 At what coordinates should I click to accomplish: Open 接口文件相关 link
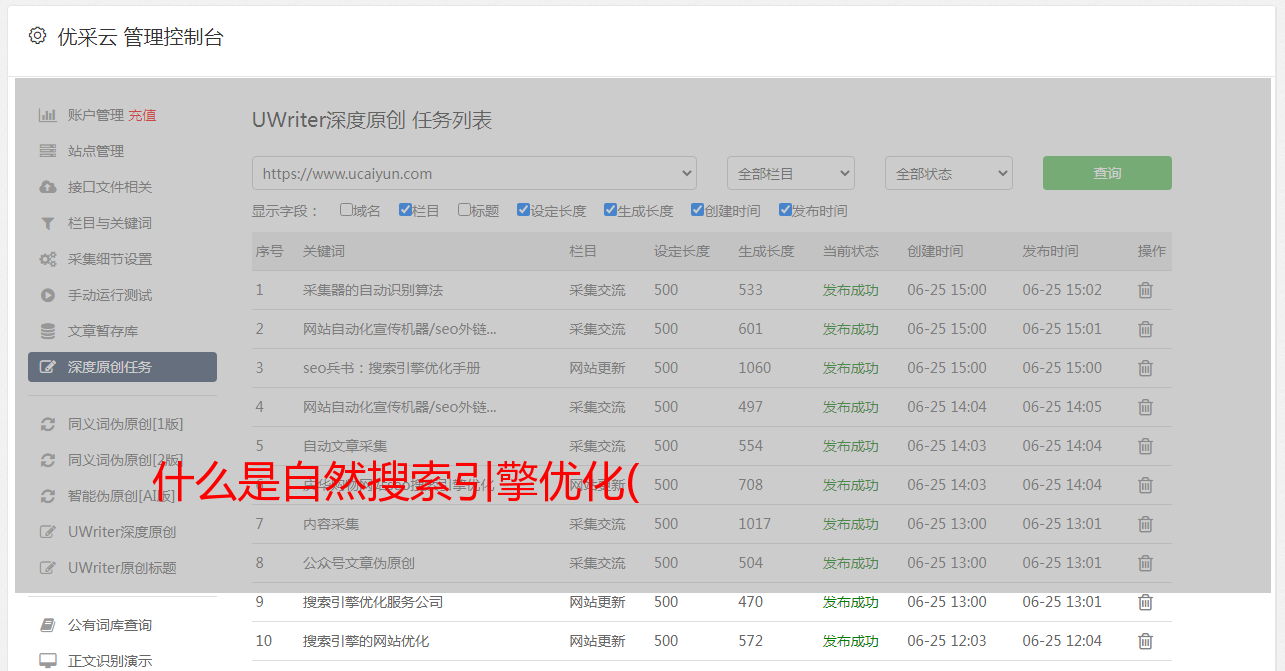110,187
